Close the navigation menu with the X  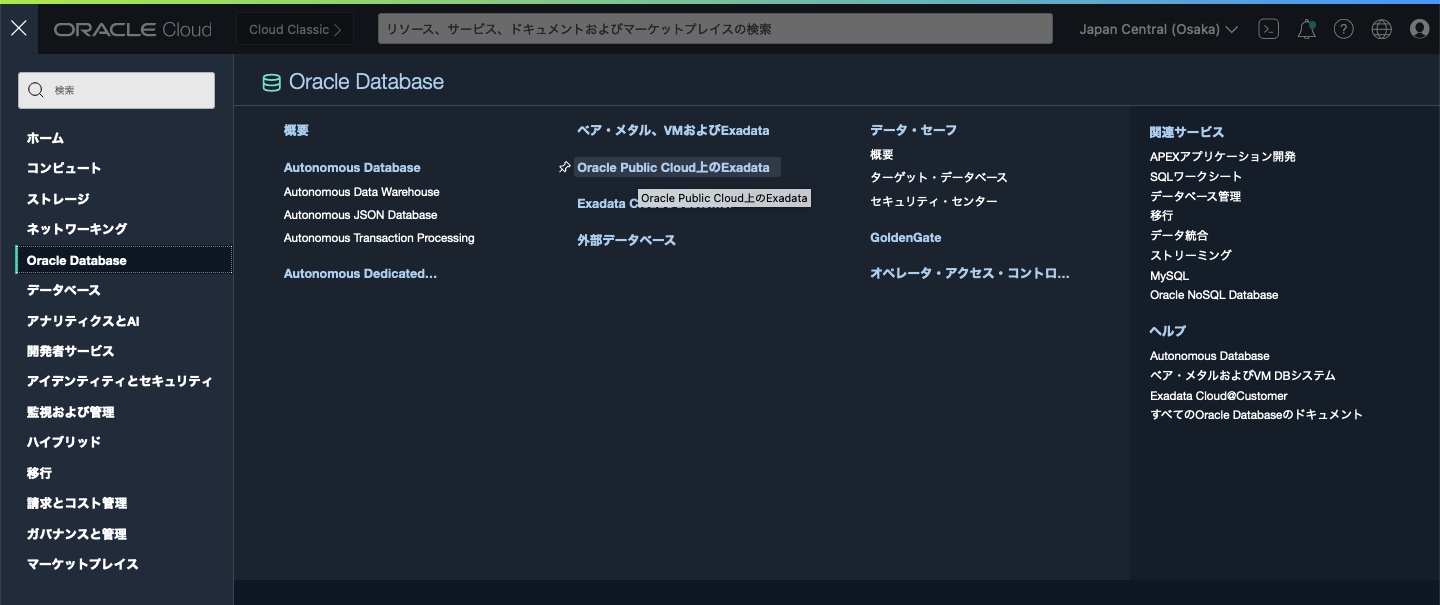pyautogui.click(x=18, y=27)
